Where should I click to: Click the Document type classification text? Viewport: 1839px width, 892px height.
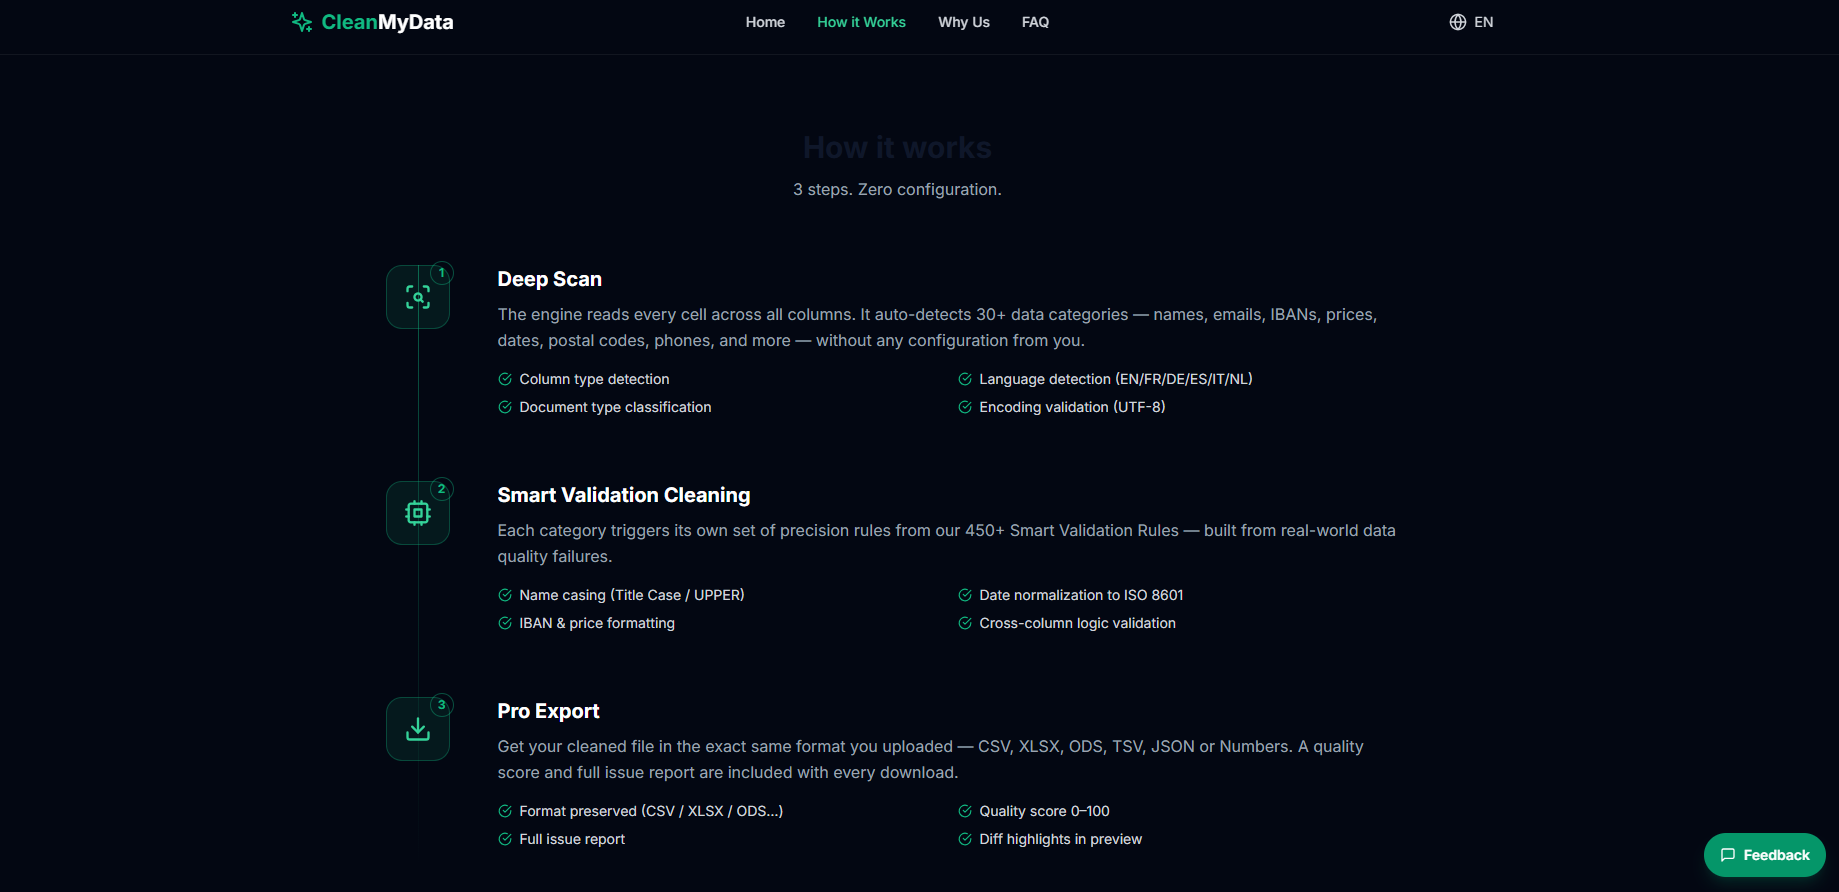click(x=615, y=407)
